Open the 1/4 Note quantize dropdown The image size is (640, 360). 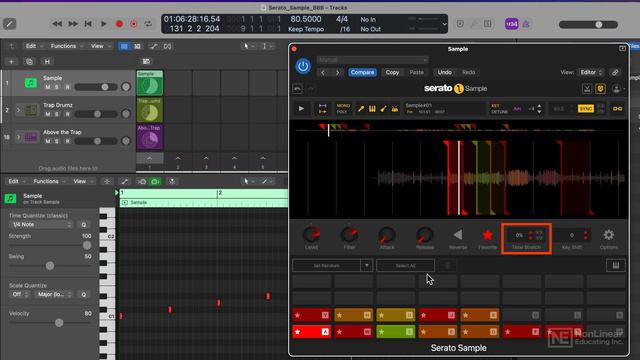[41, 224]
